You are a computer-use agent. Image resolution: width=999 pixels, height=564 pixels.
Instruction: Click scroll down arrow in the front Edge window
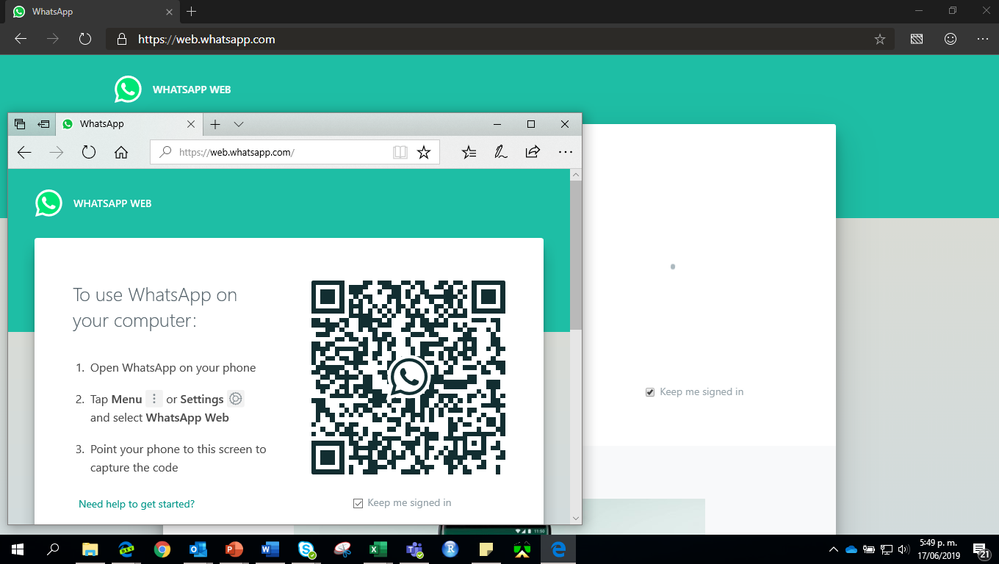click(576, 518)
